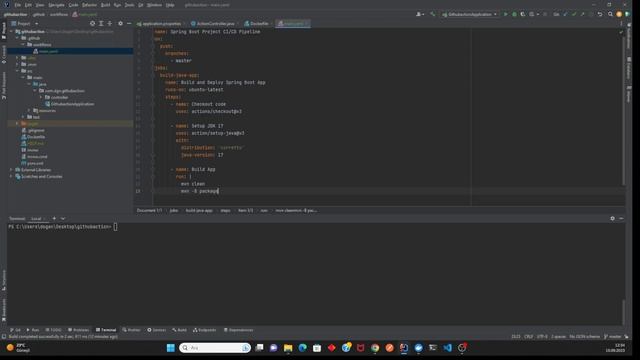640x360 pixels.
Task: Collapse the .github folder in project tree
Action: pyautogui.click(x=18, y=38)
